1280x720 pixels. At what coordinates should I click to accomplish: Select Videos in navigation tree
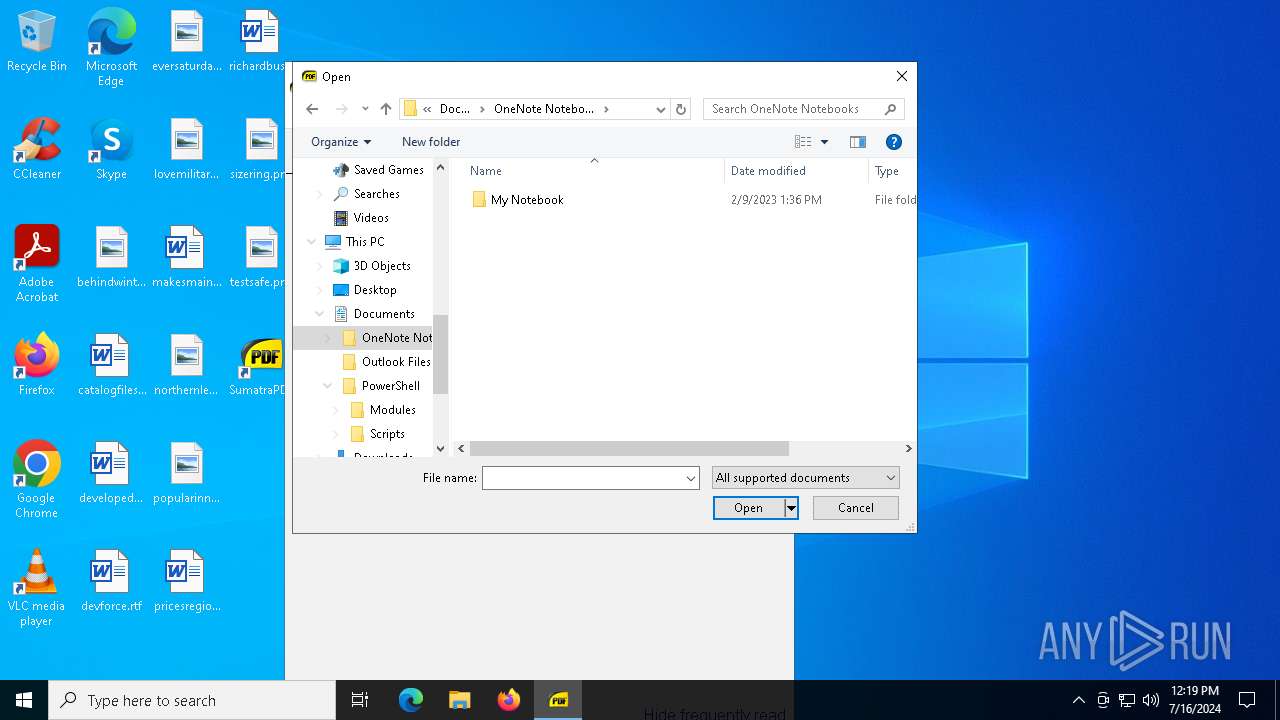[x=371, y=218]
